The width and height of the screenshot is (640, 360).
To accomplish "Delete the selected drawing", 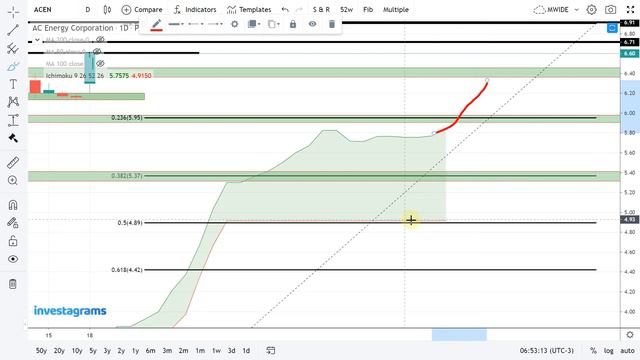I will tap(332, 24).
